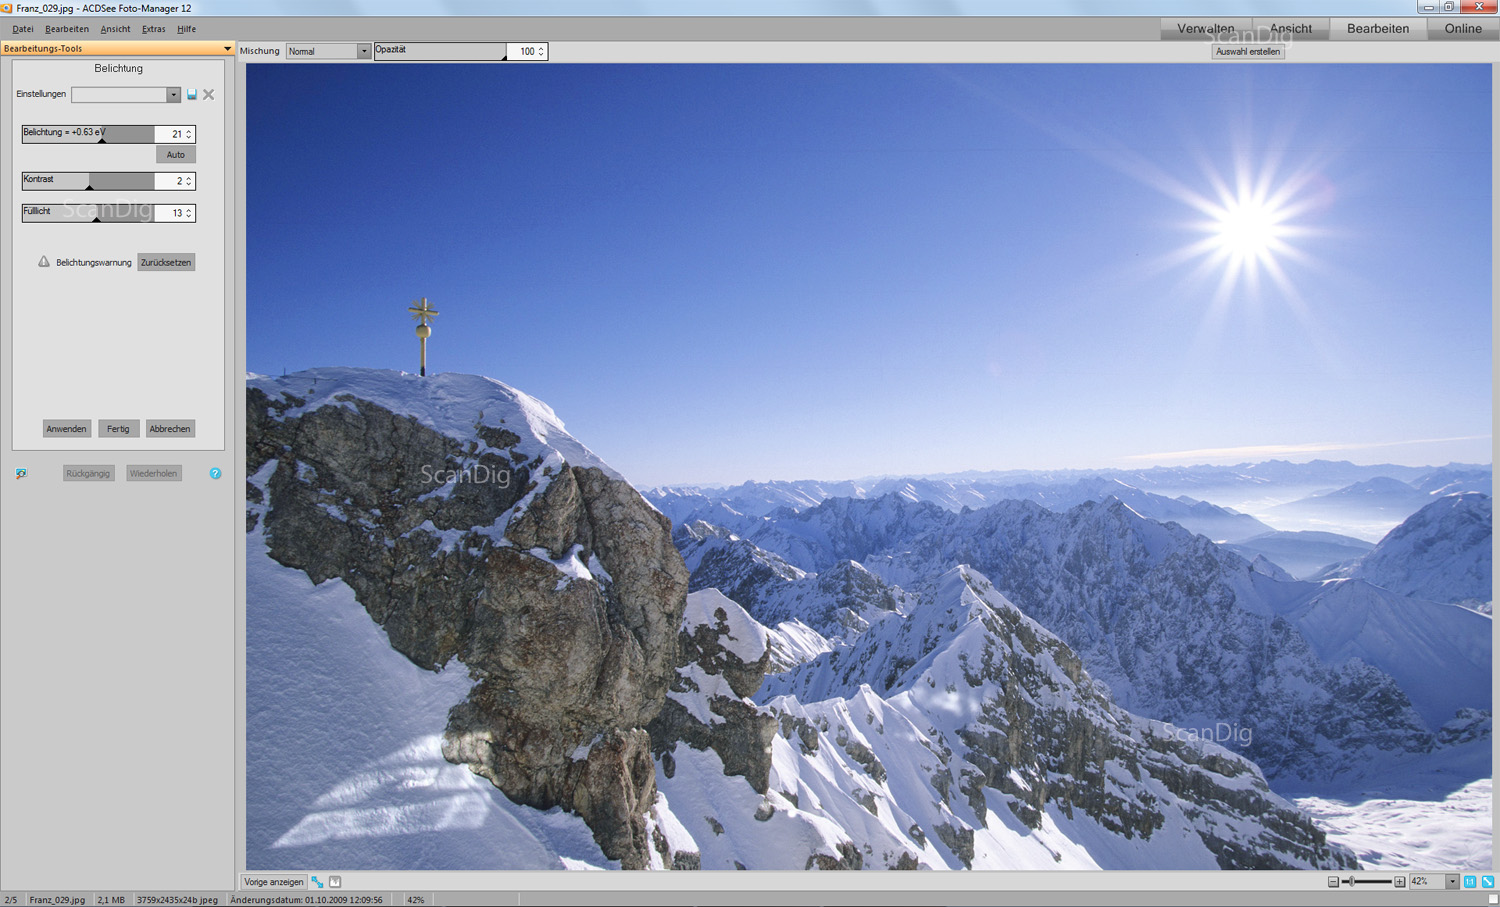The height and width of the screenshot is (907, 1500).
Task: Open the Einstellungen presets dropdown
Action: (173, 95)
